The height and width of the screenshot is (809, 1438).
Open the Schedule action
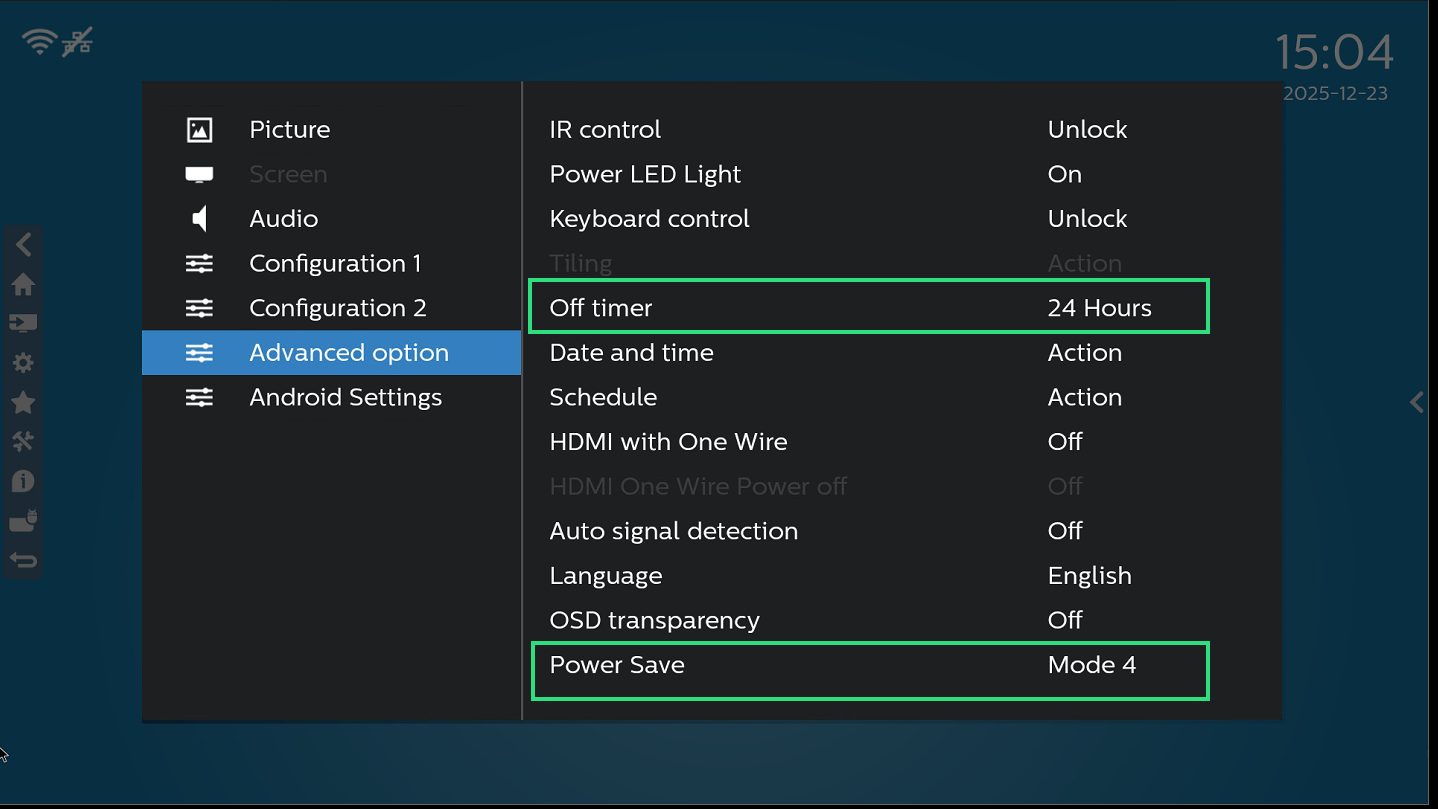tap(1084, 398)
